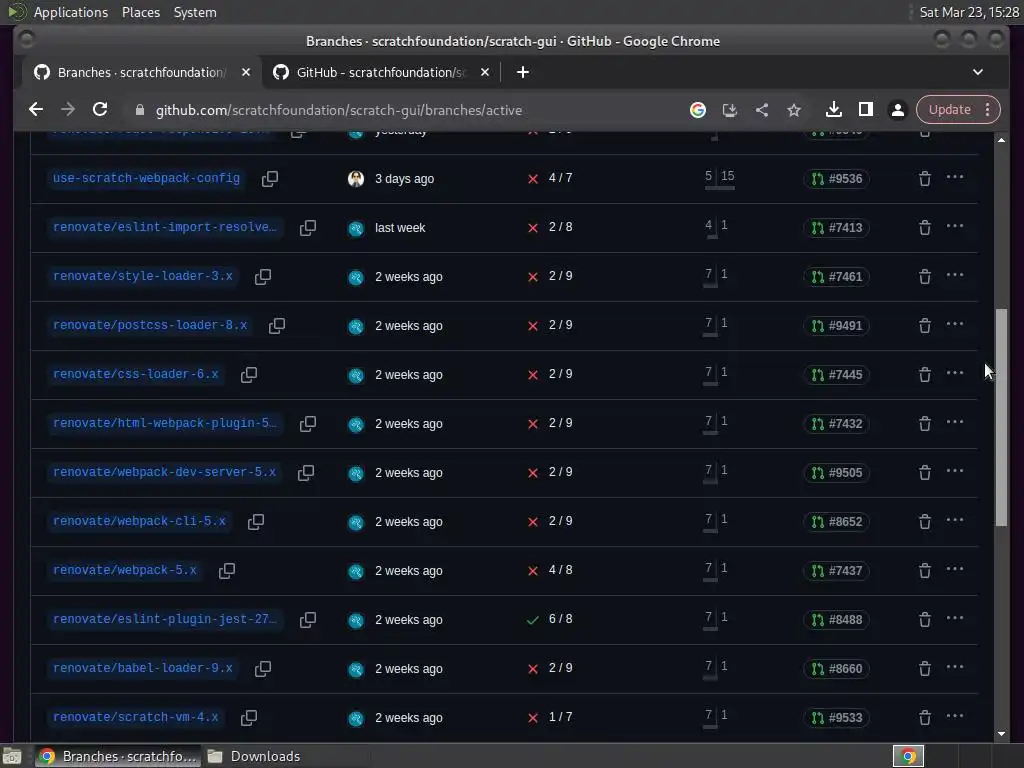
Task: Share this page
Action: click(x=761, y=110)
